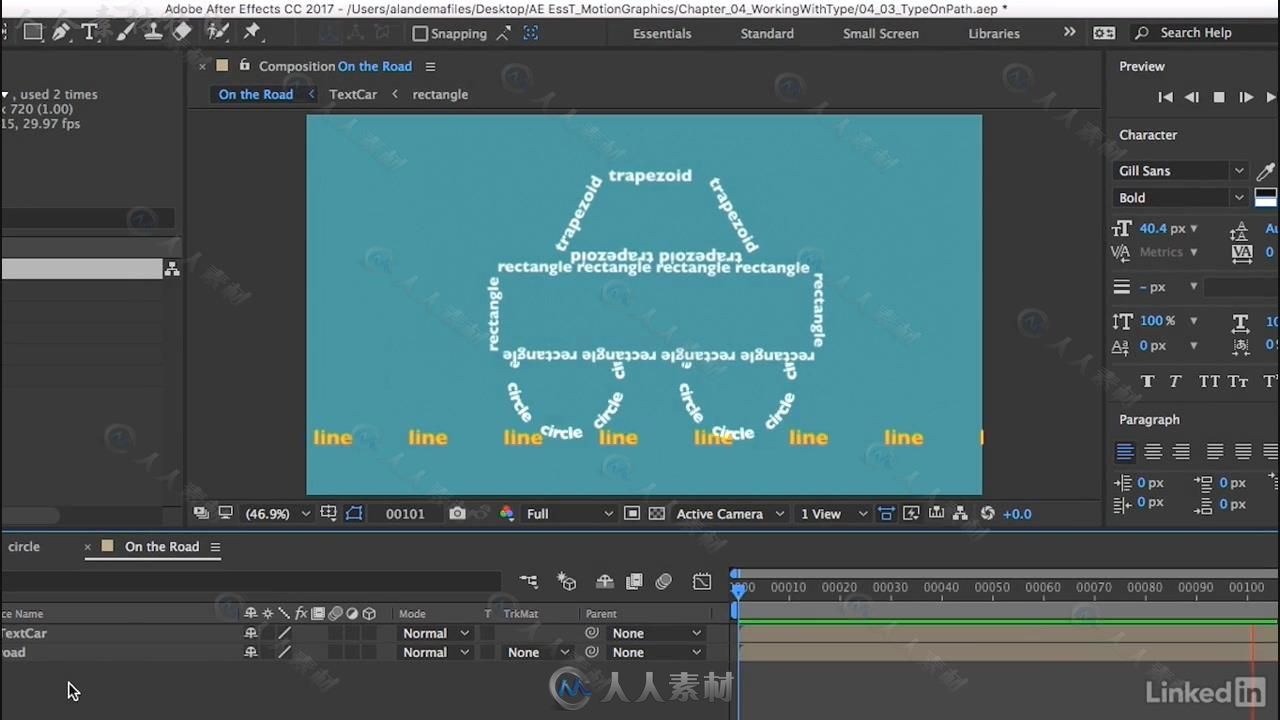
Task: Toggle mask and shape path visibility
Action: [354, 513]
